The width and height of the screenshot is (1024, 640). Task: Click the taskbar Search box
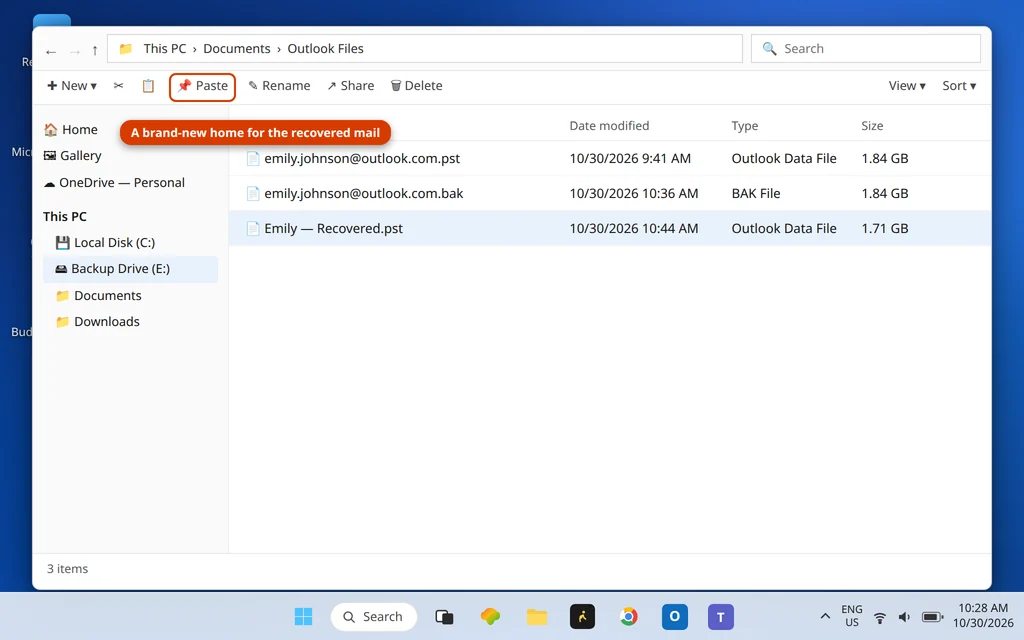pyautogui.click(x=374, y=616)
